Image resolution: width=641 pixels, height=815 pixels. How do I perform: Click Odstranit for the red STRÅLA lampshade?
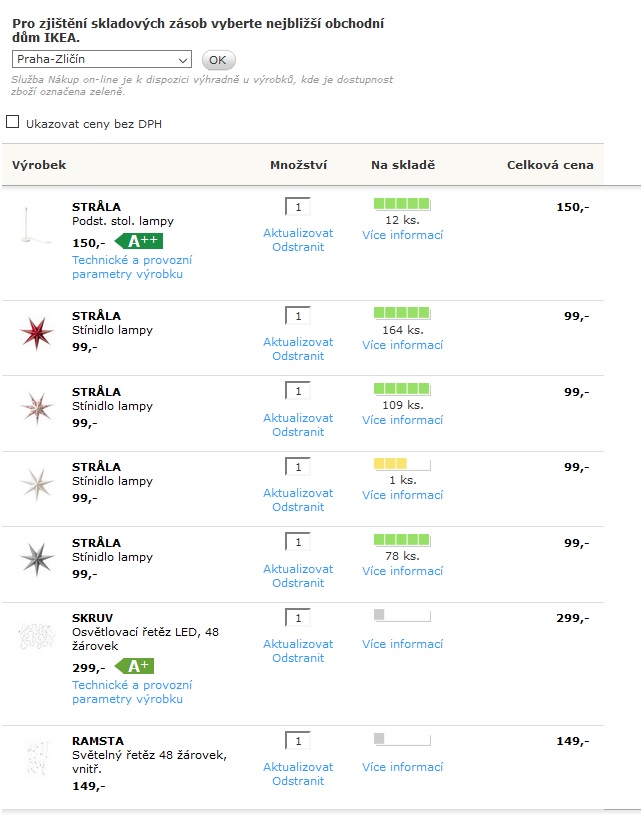pos(298,356)
